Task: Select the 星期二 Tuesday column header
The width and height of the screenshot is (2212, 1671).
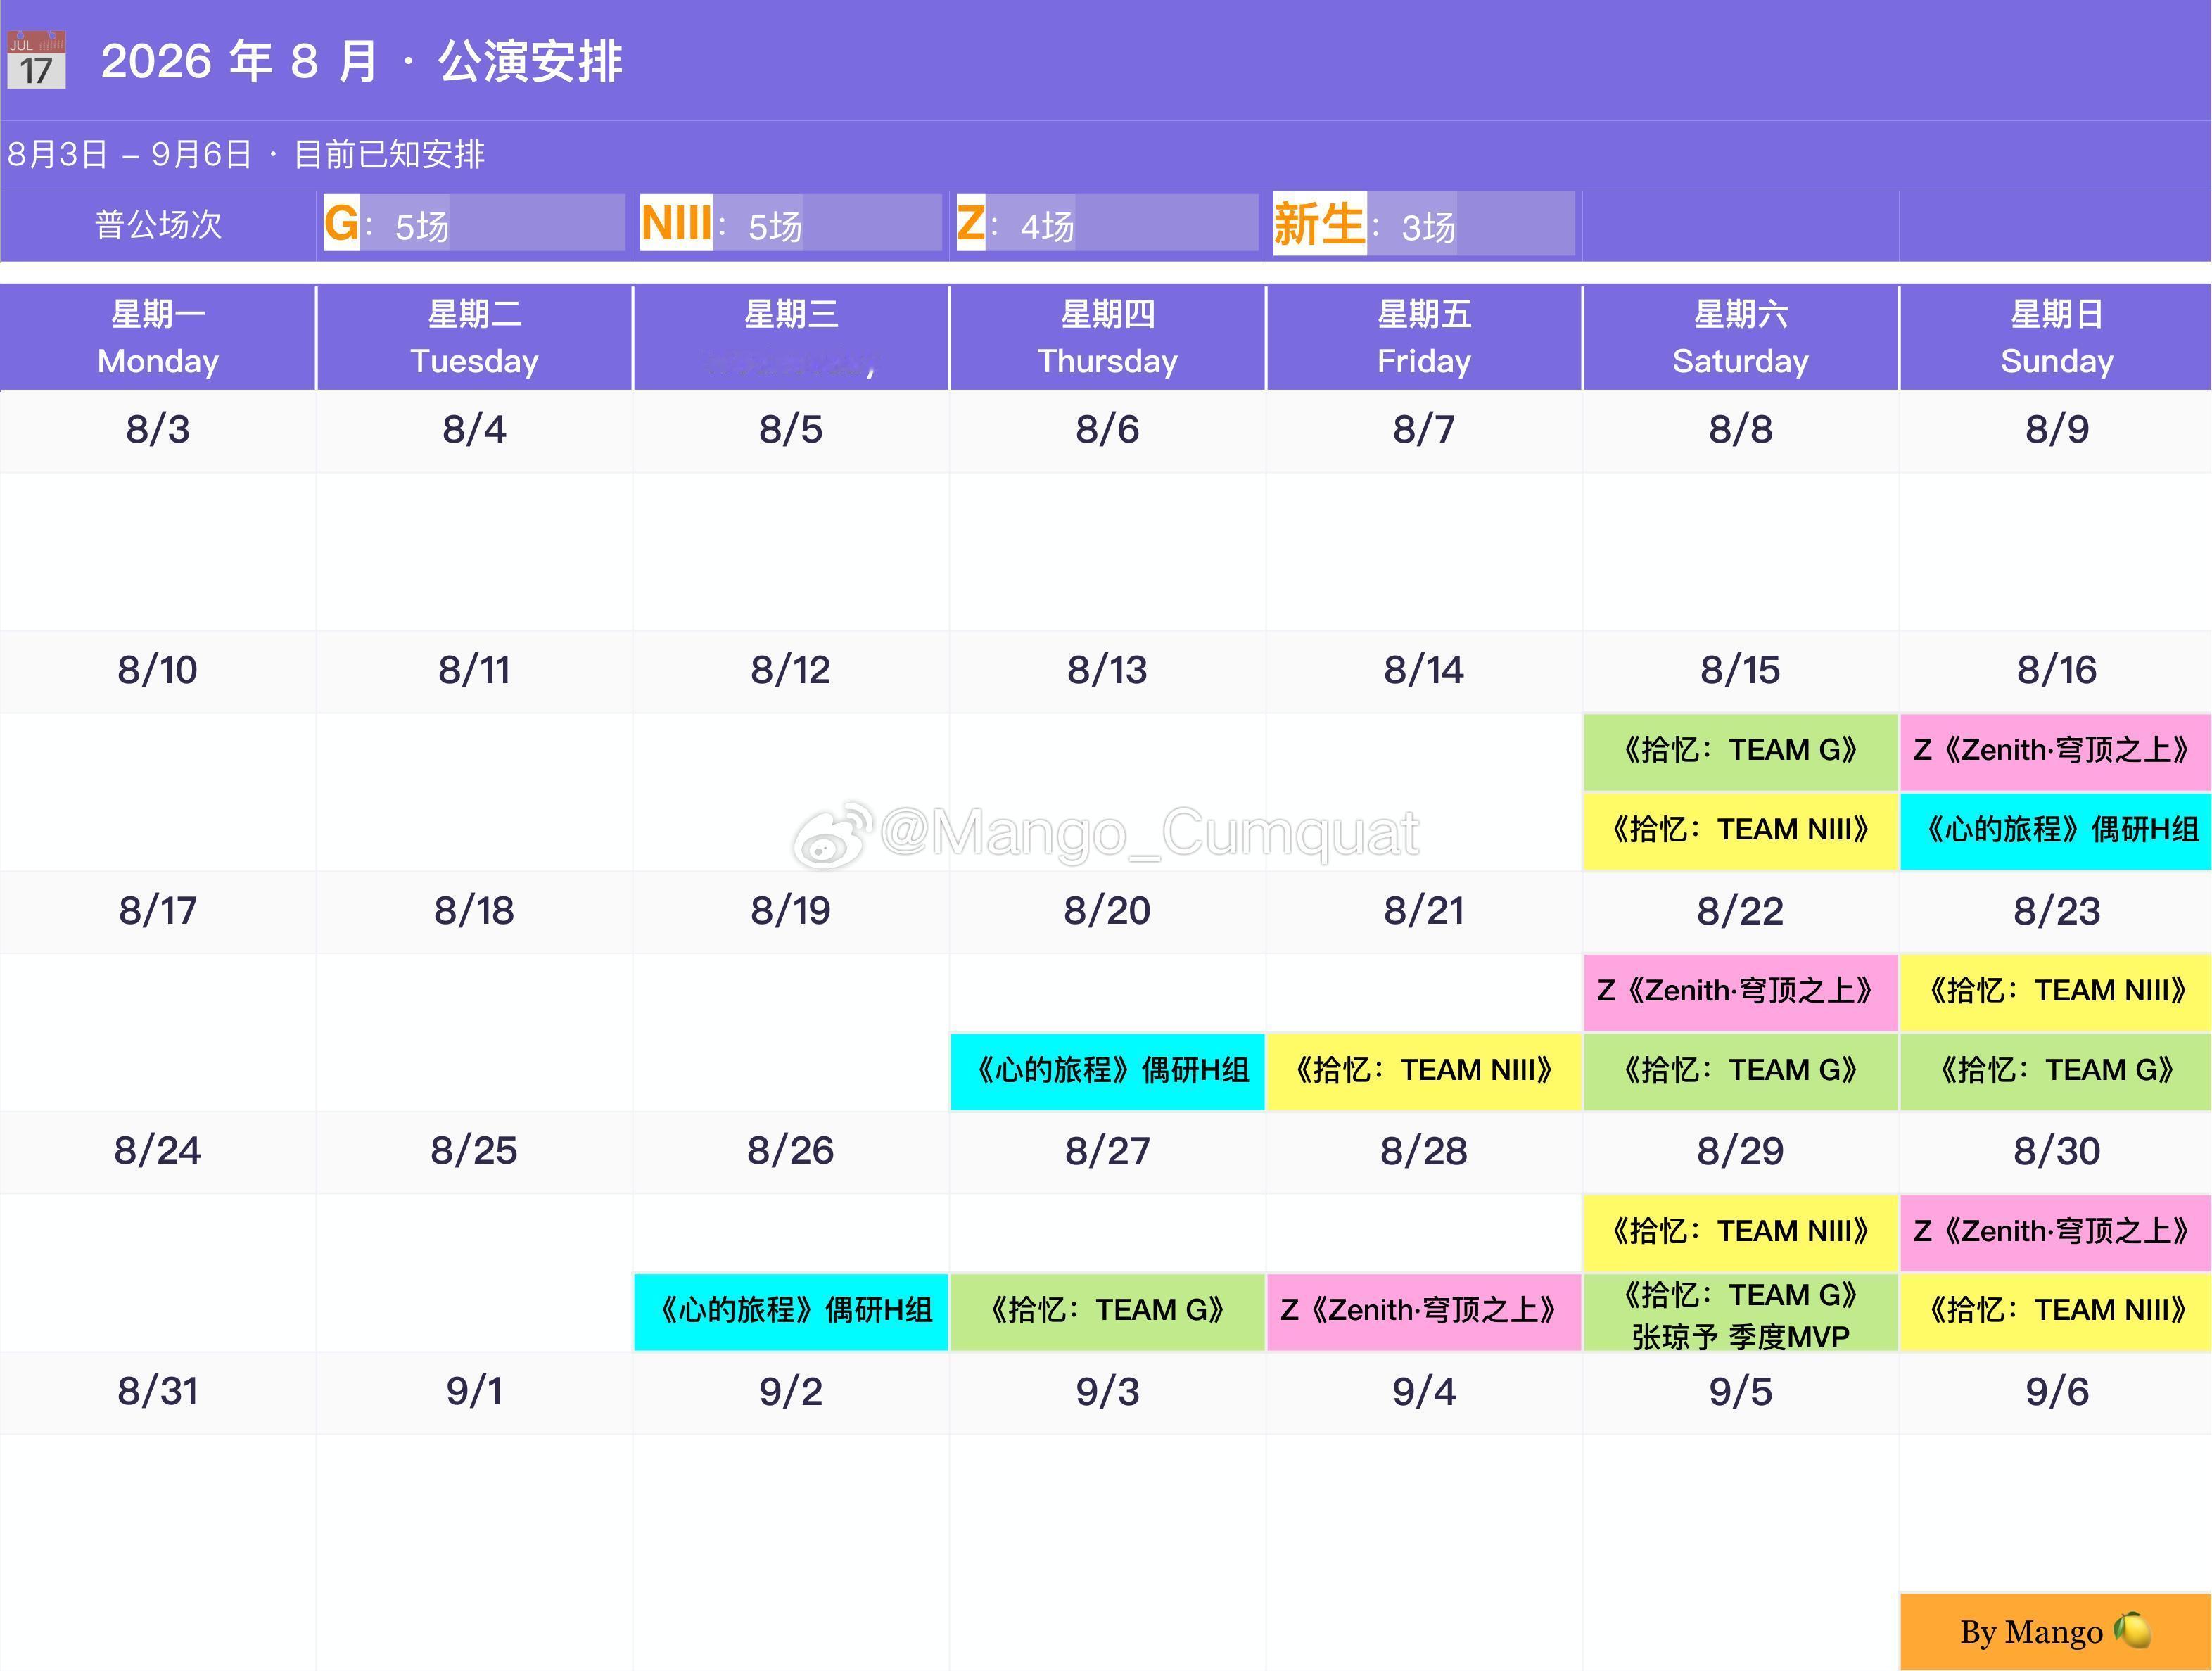Action: coord(474,337)
